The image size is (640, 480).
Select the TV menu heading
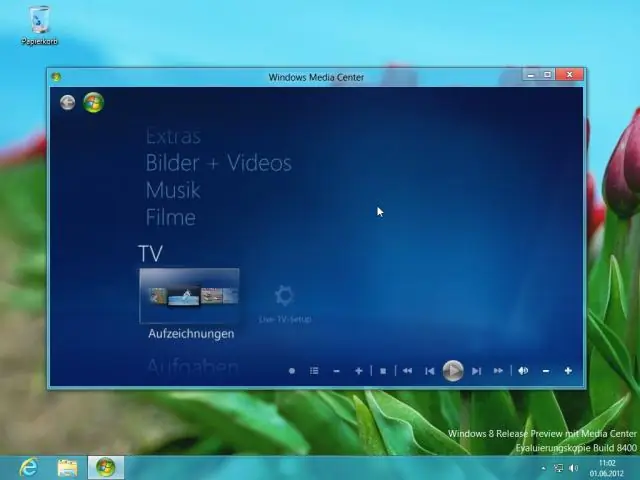pos(151,253)
